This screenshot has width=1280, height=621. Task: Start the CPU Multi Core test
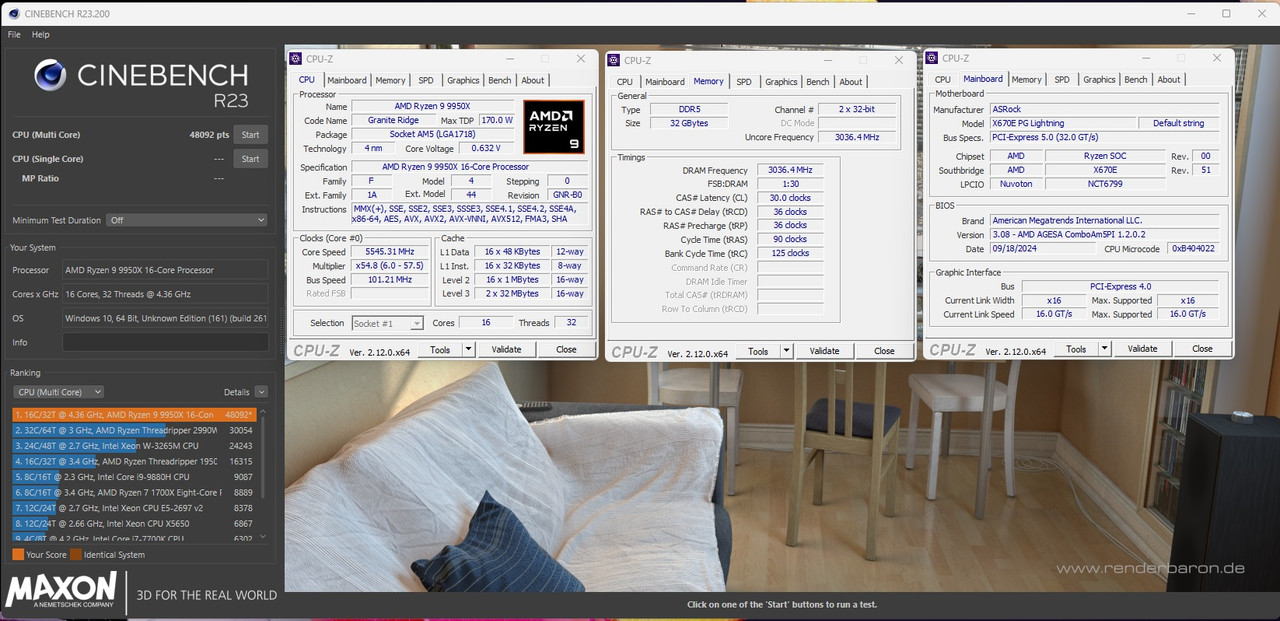click(x=251, y=134)
